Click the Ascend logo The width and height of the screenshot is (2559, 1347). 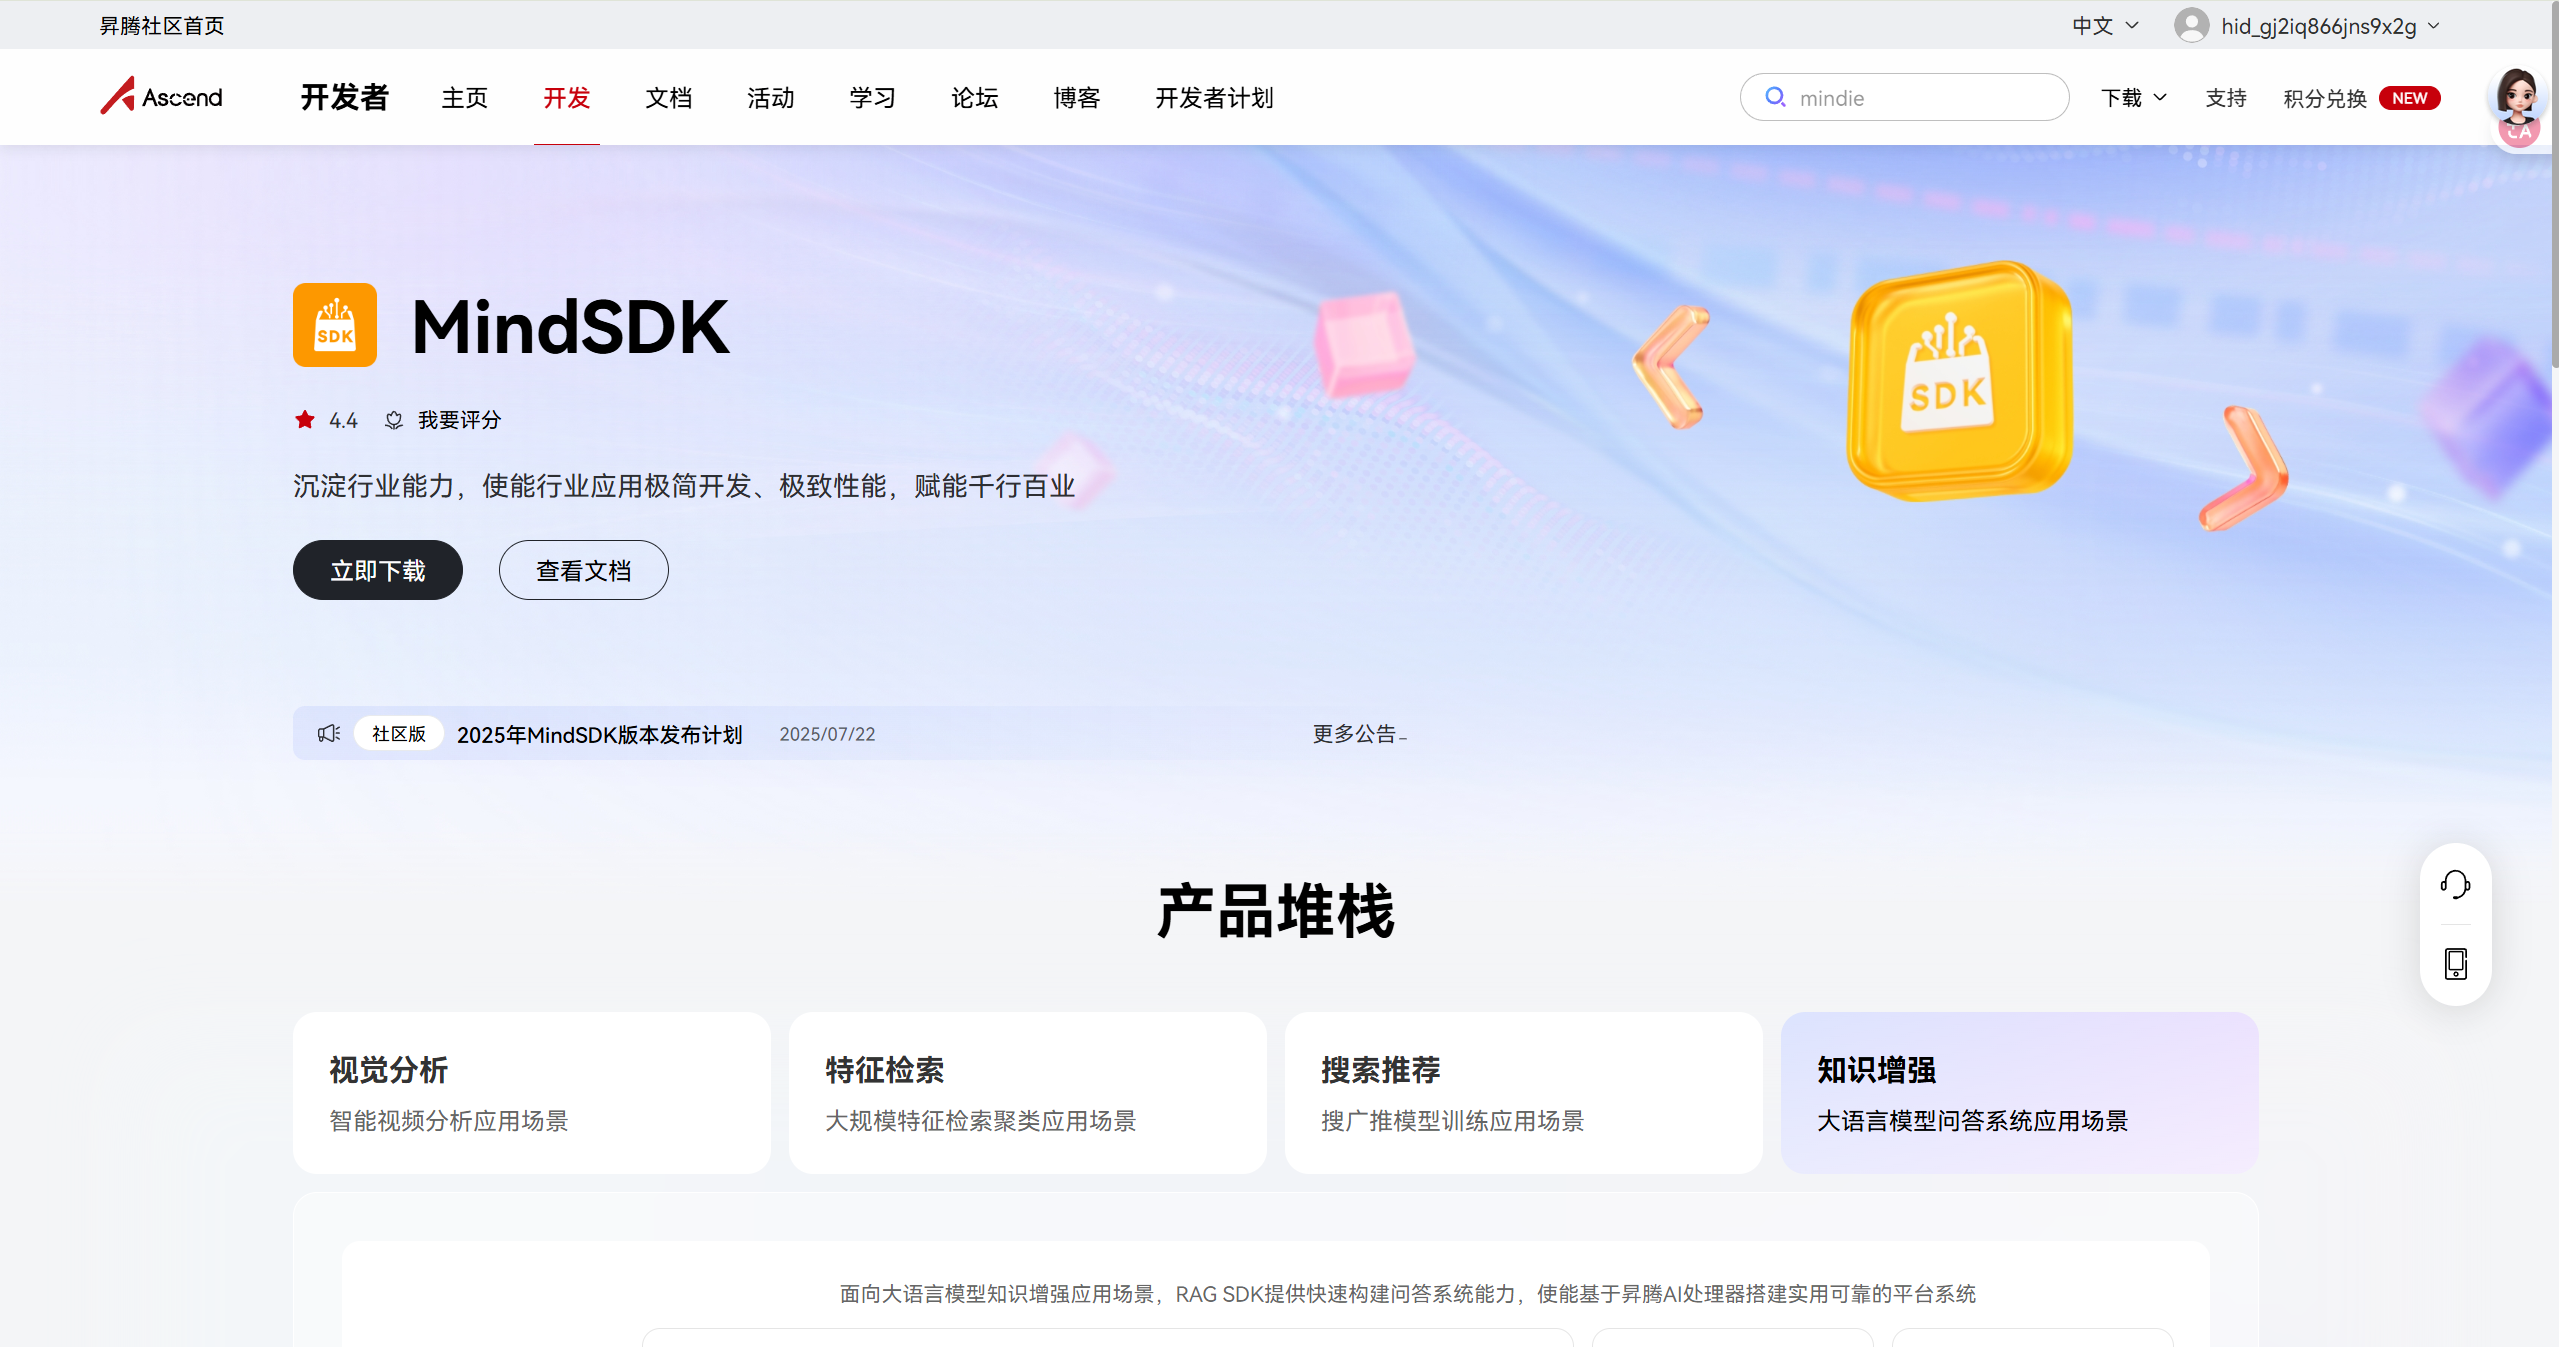161,97
